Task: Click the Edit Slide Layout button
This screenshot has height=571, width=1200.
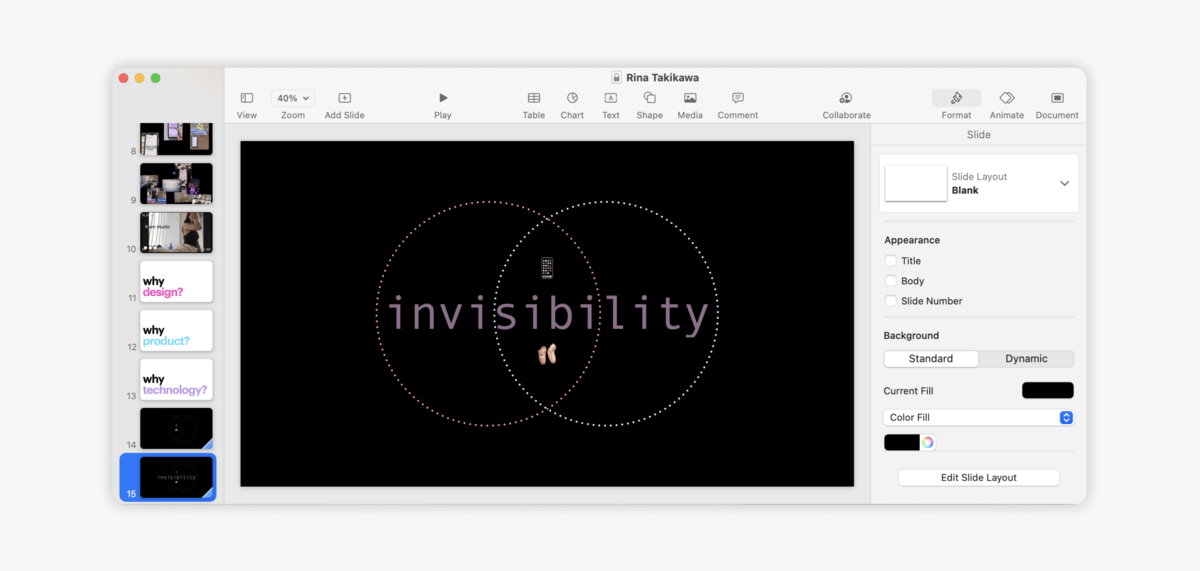Action: (x=979, y=478)
